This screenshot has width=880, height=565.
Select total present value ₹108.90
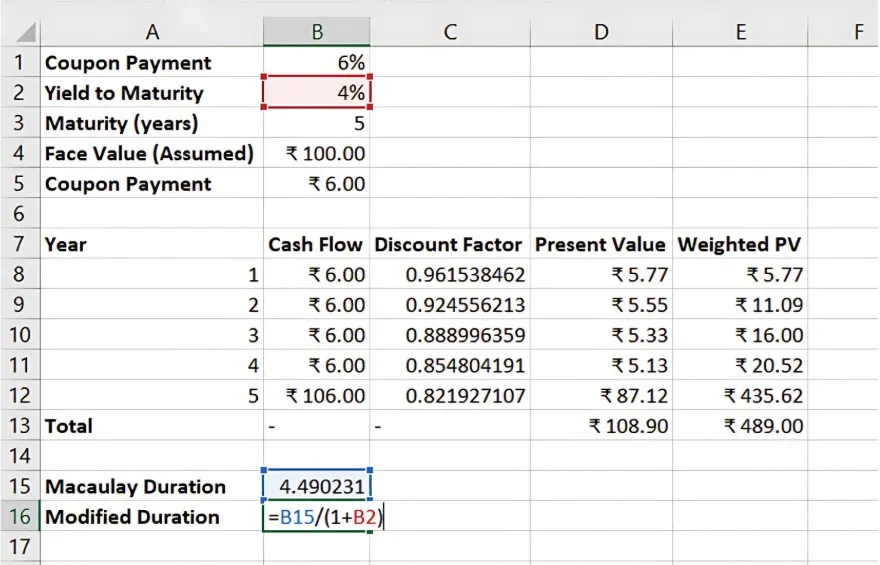click(601, 426)
